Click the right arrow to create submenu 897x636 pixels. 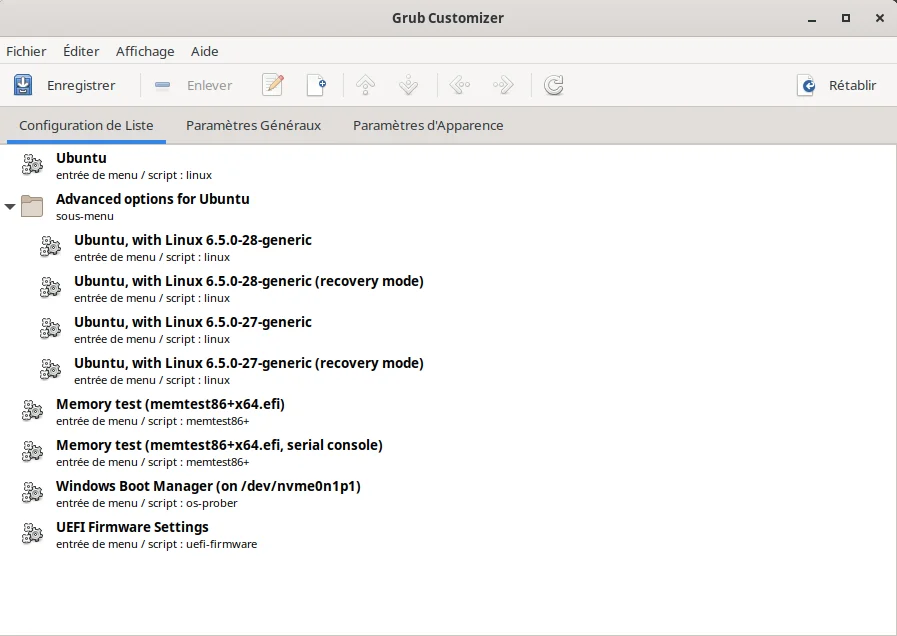503,85
